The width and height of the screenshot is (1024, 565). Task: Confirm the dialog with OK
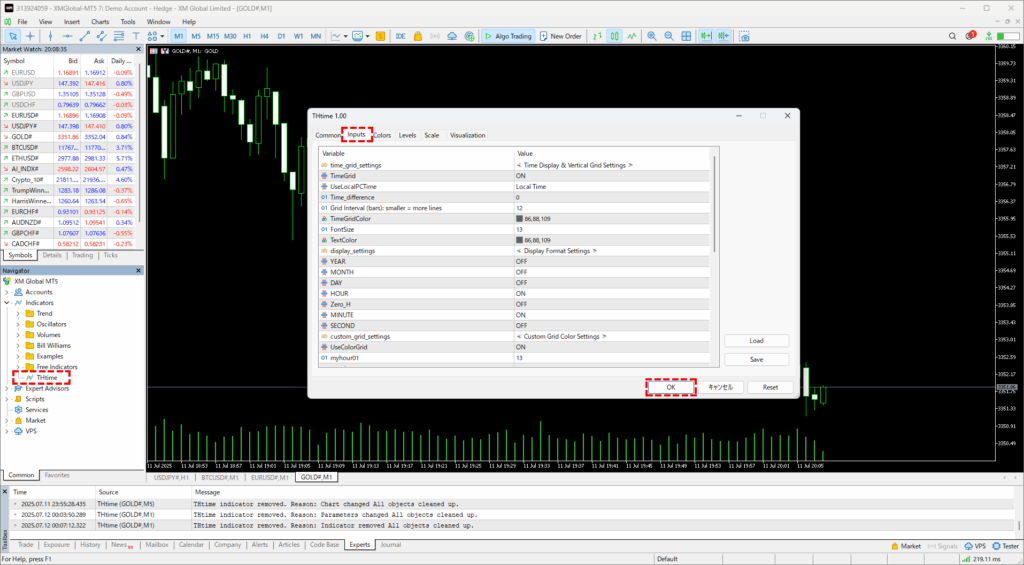point(671,387)
